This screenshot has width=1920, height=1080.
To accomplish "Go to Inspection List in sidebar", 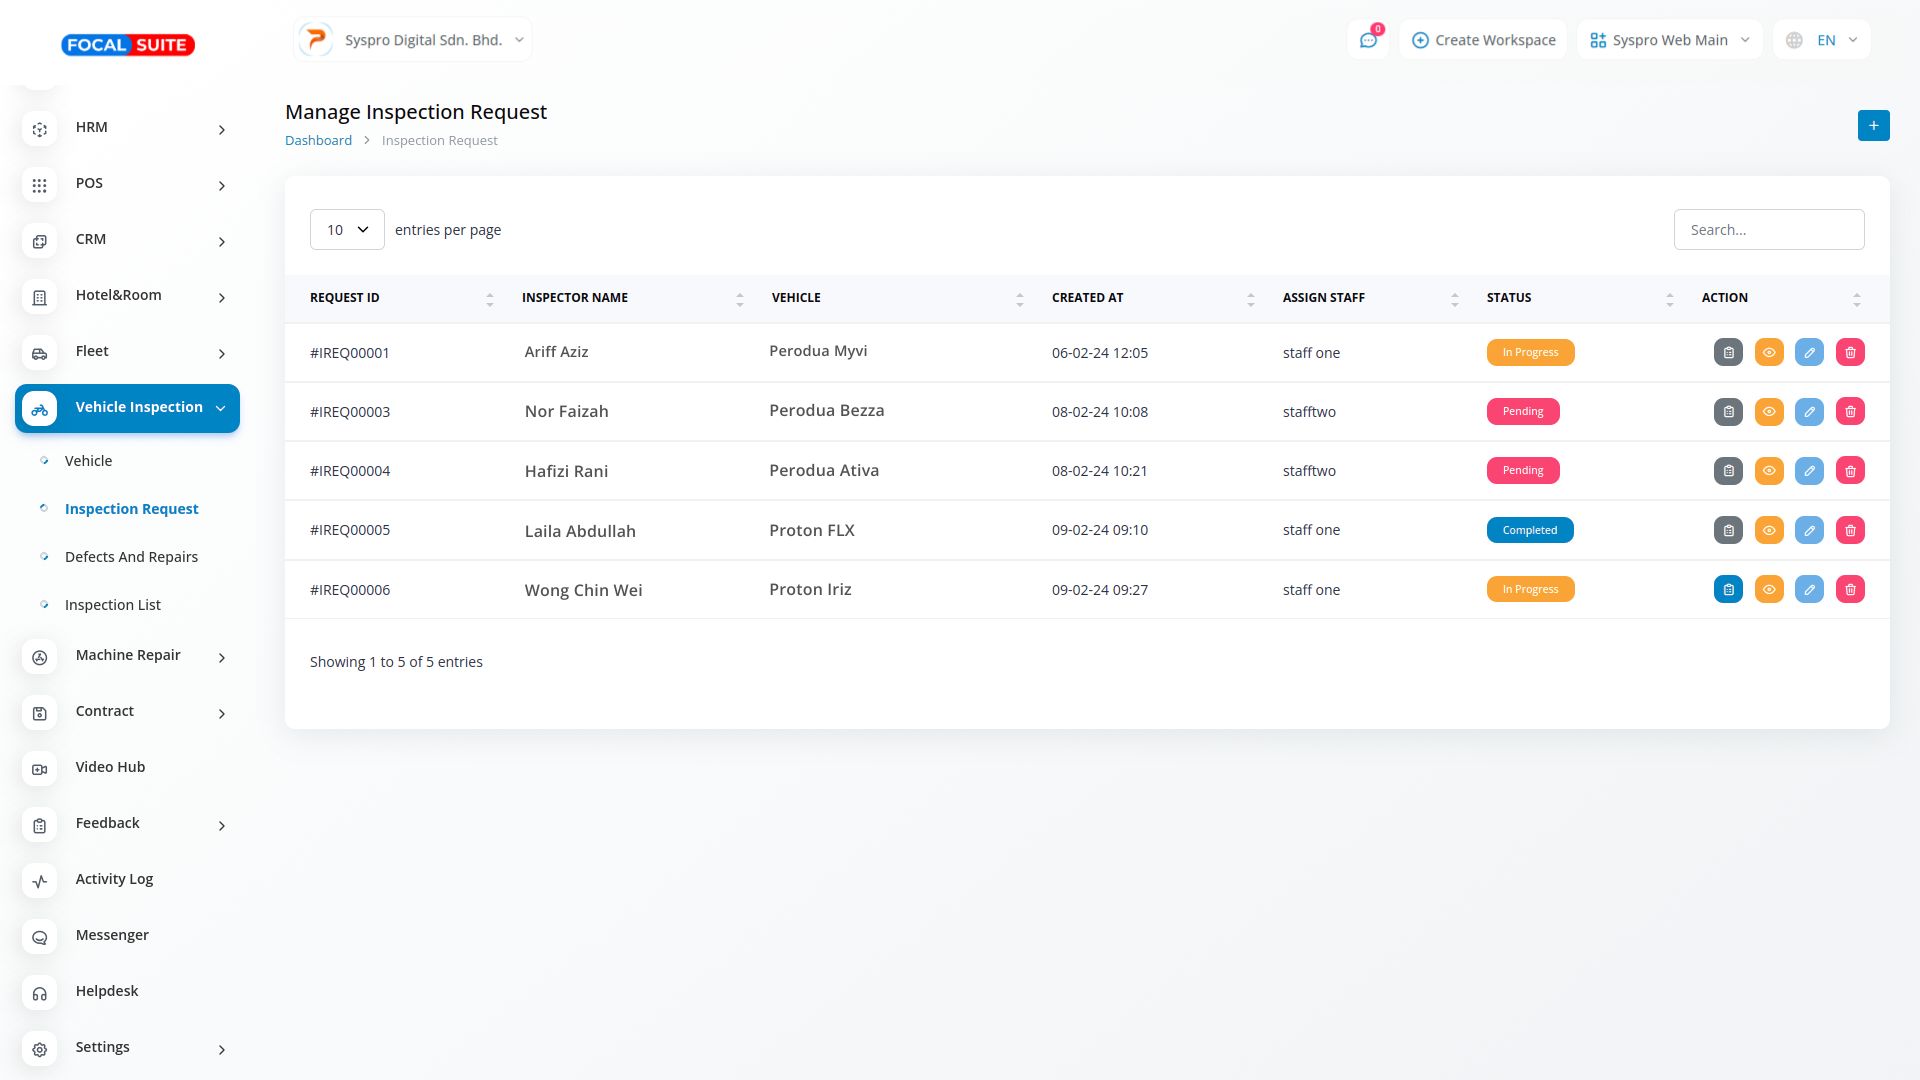I will coord(112,605).
